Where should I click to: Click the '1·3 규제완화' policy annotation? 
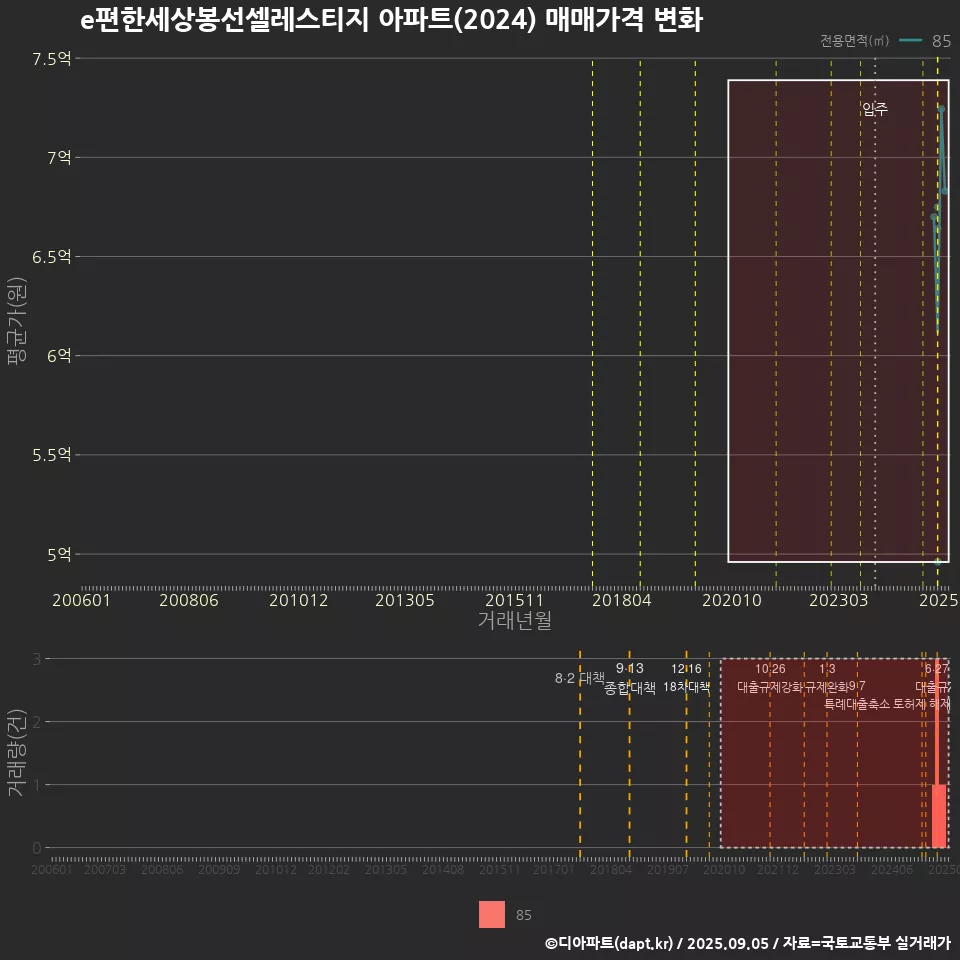click(x=827, y=678)
